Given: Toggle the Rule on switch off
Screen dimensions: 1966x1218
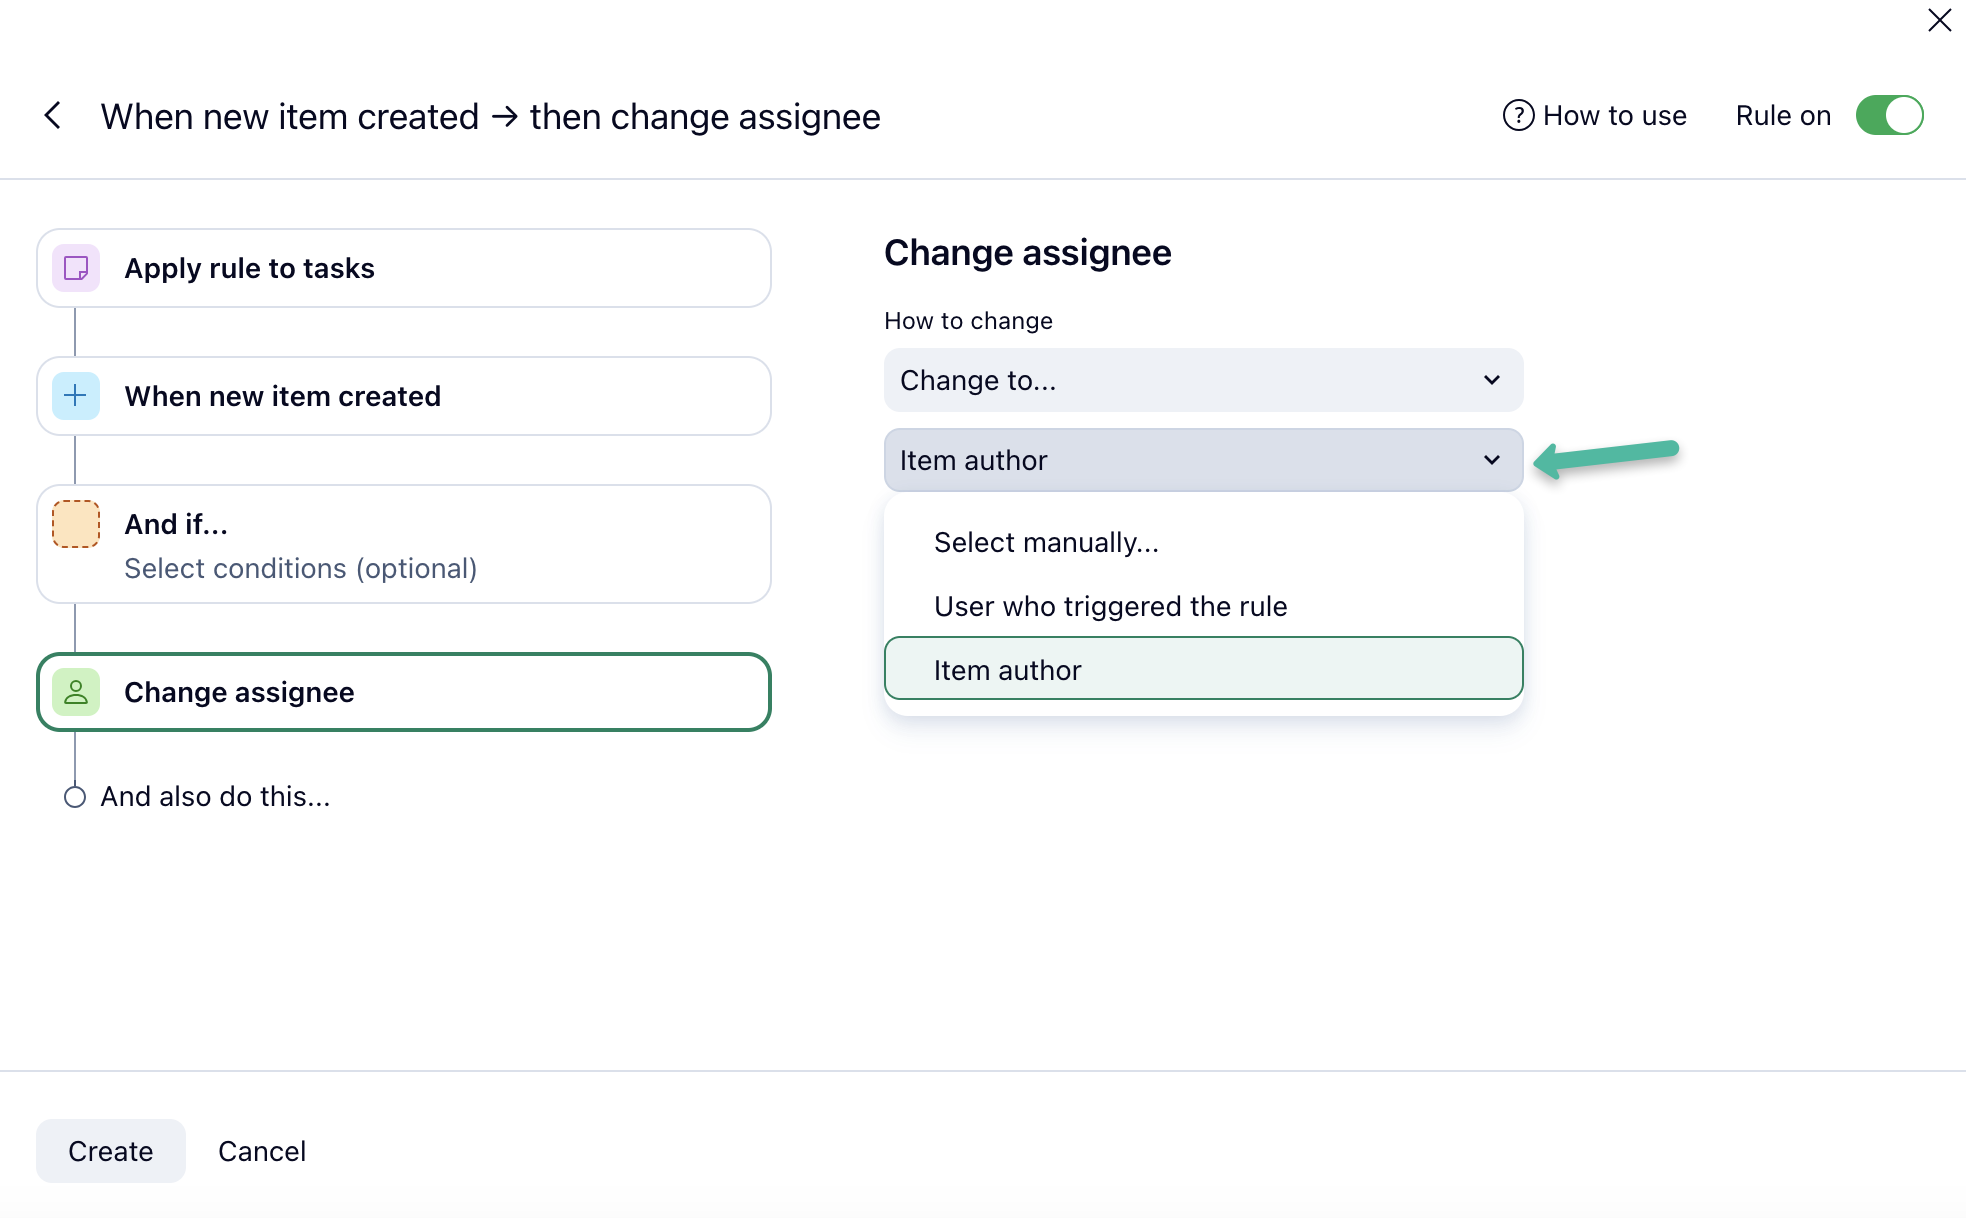Looking at the screenshot, I should click(1889, 116).
